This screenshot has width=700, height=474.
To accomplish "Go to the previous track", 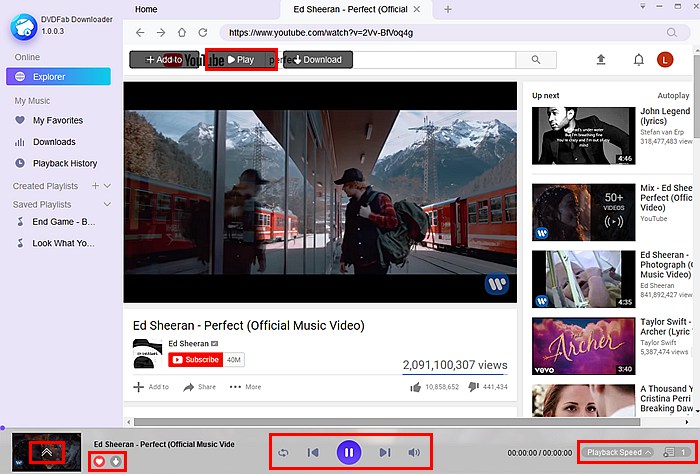I will 314,453.
